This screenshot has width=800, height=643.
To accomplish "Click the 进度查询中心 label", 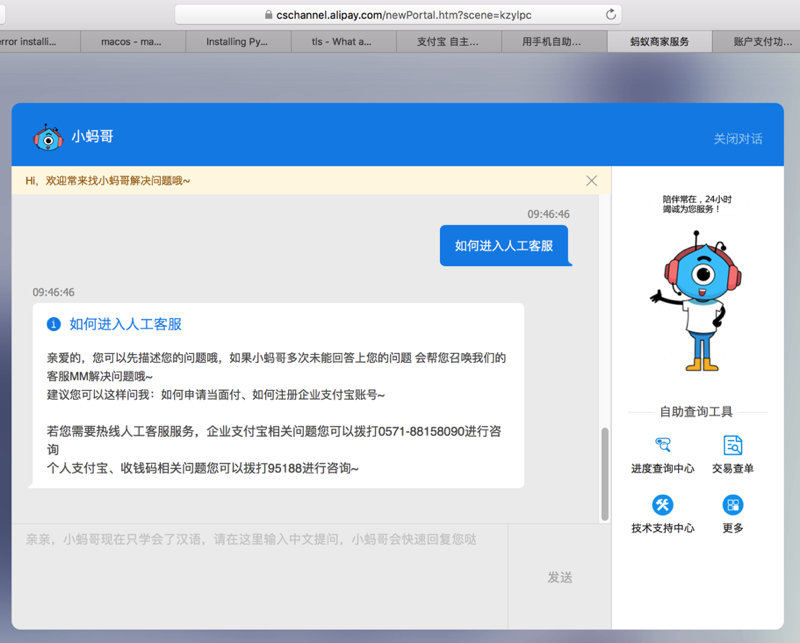I will tap(662, 468).
